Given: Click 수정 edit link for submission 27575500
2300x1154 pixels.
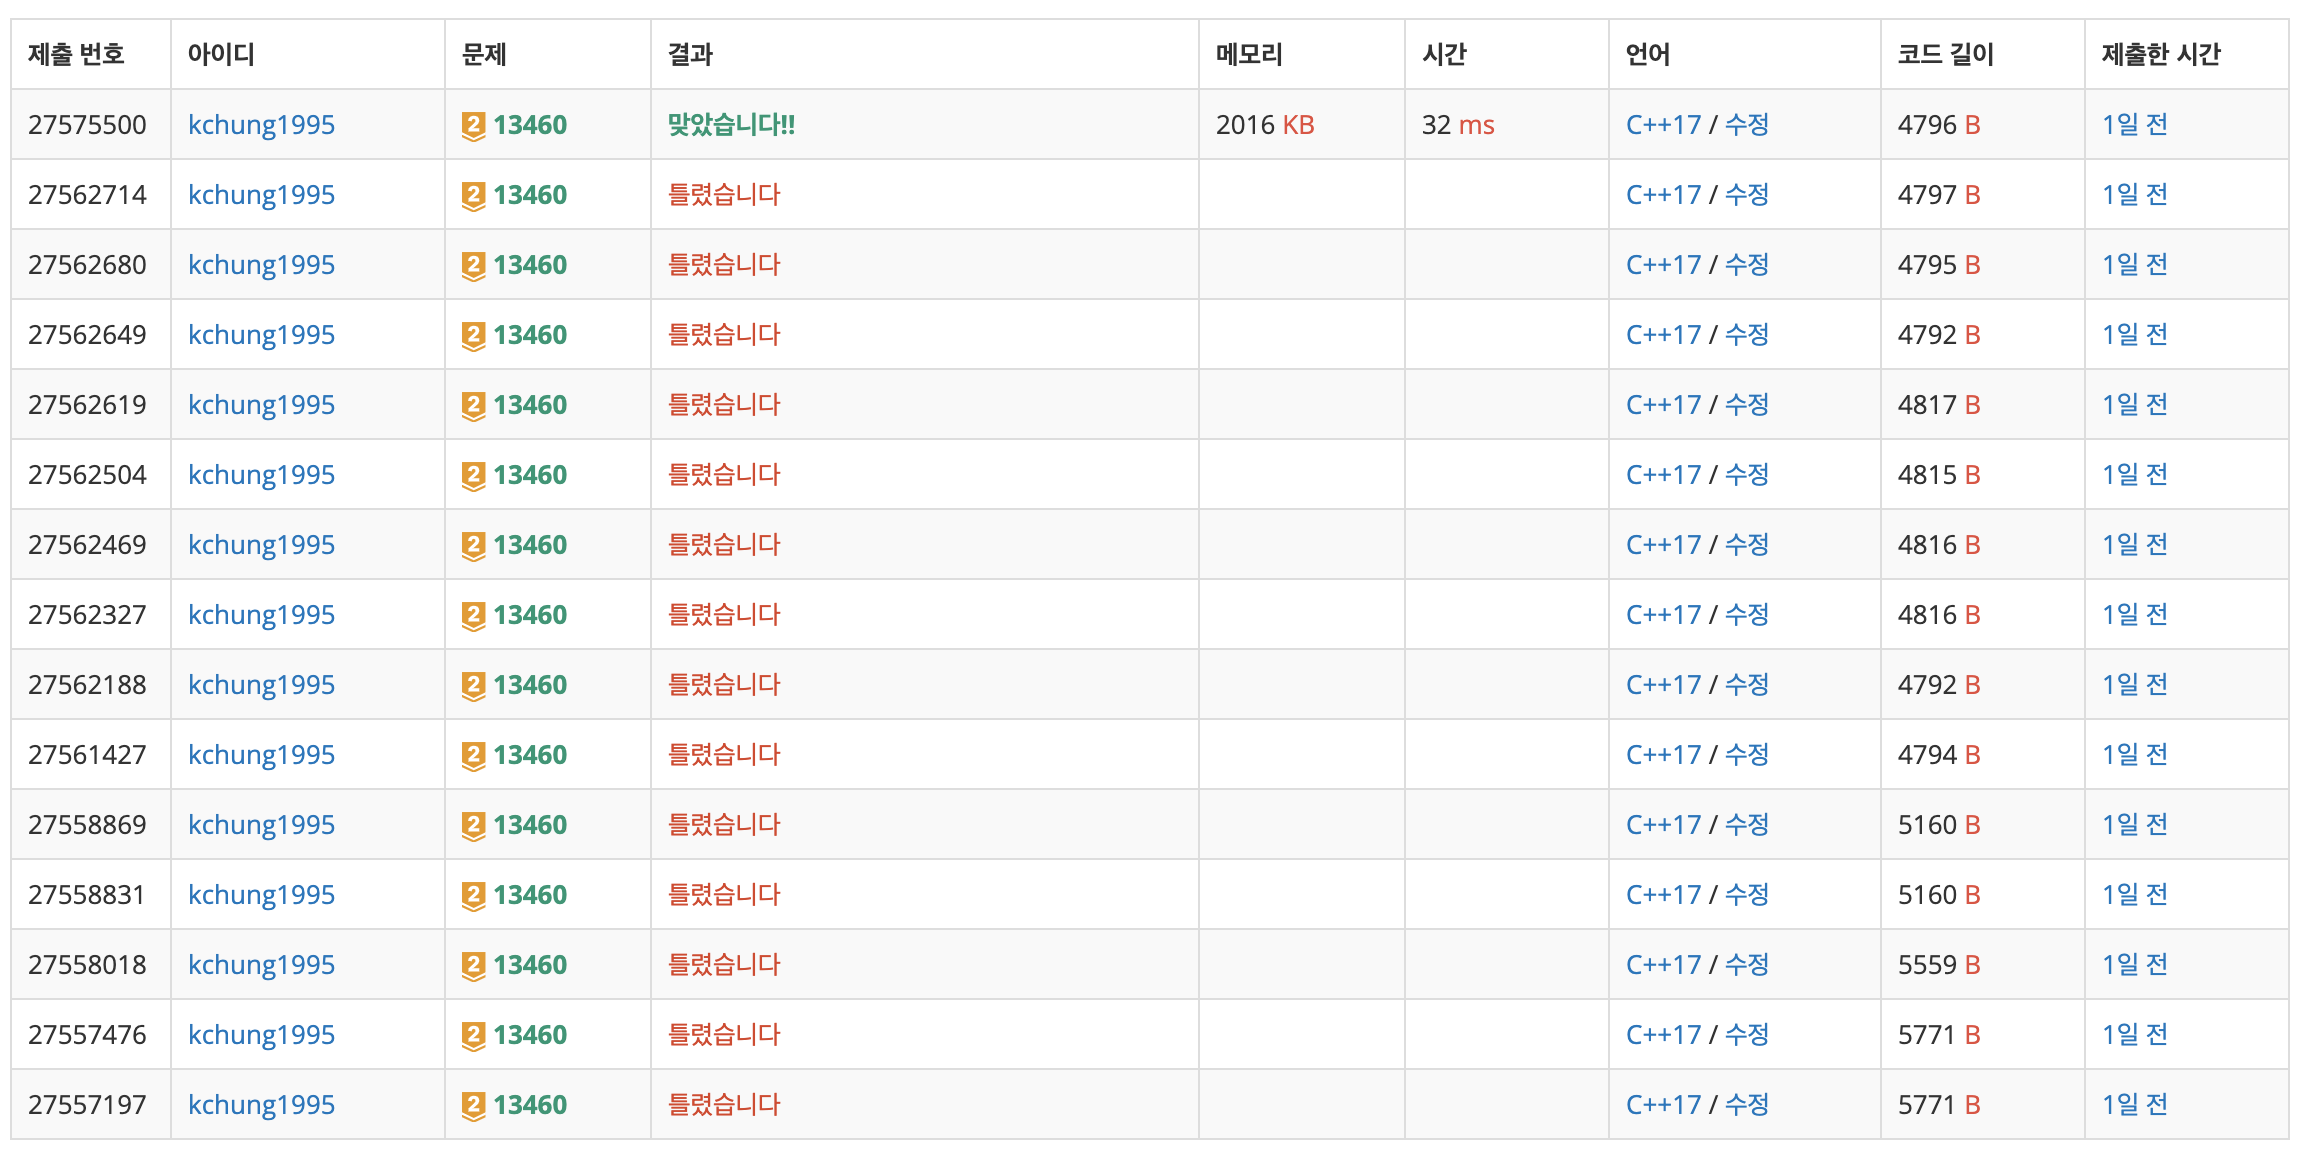Looking at the screenshot, I should [1747, 125].
